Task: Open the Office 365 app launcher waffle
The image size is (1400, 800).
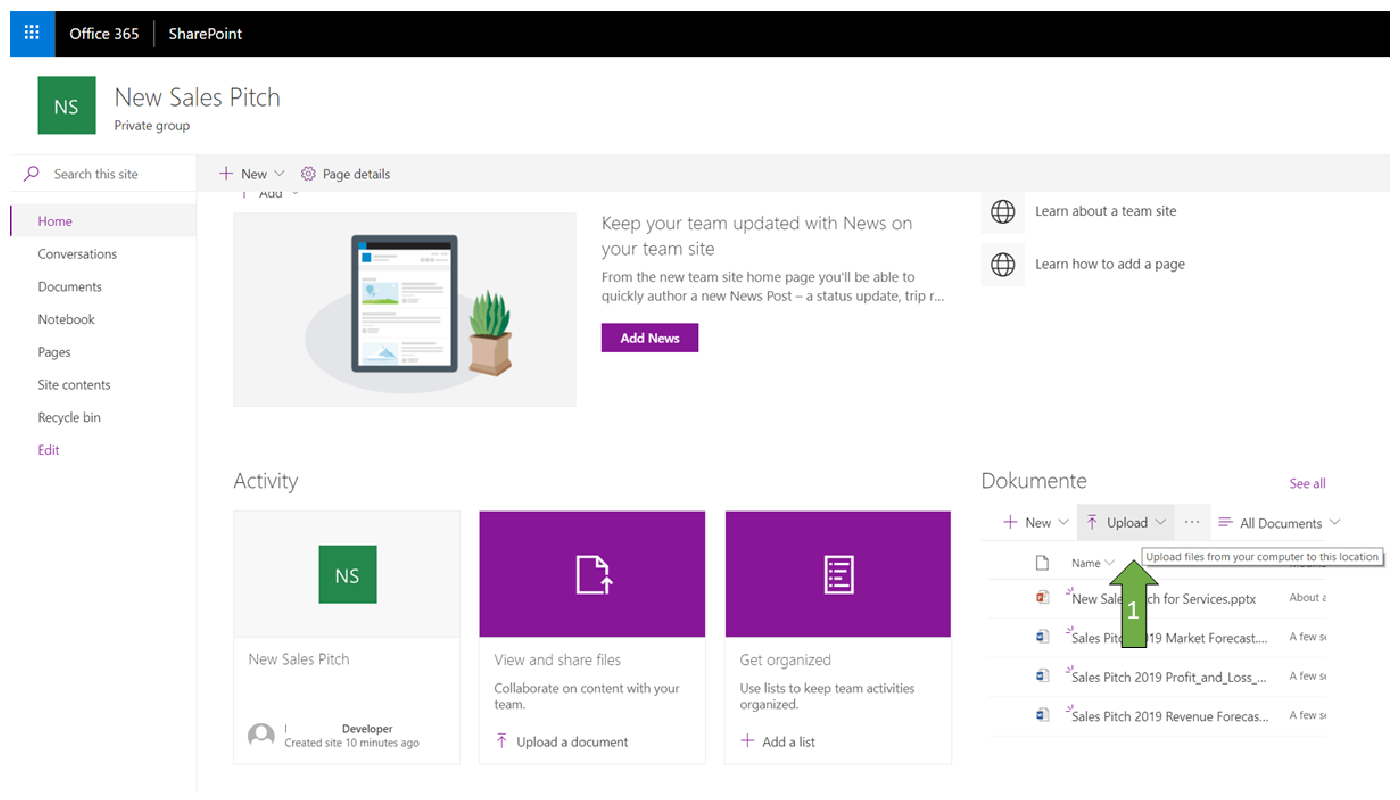Action: tap(31, 33)
